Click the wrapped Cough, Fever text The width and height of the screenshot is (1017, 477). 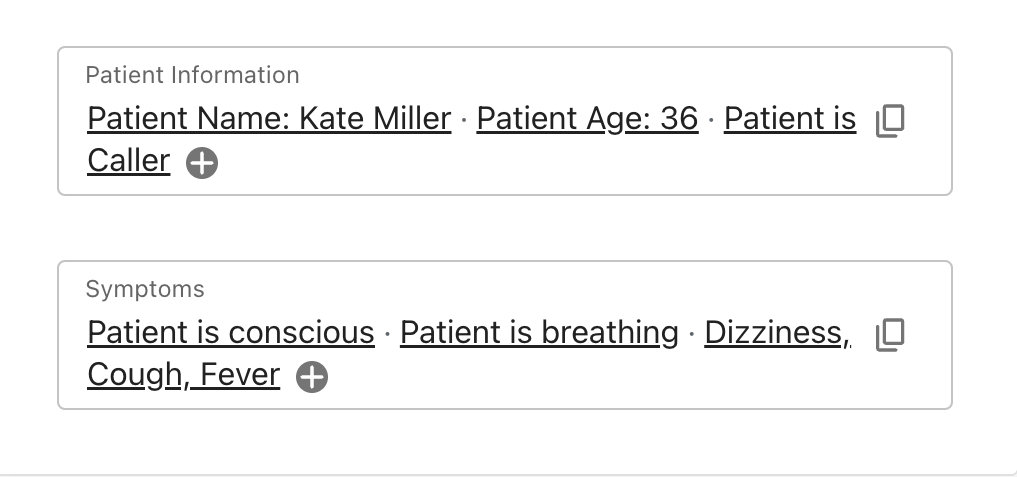184,375
